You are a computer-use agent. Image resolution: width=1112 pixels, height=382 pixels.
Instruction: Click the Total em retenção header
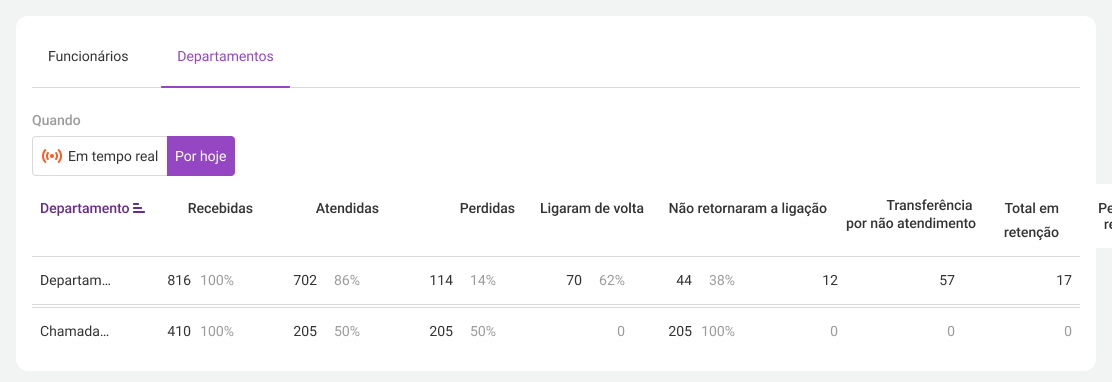click(1032, 220)
